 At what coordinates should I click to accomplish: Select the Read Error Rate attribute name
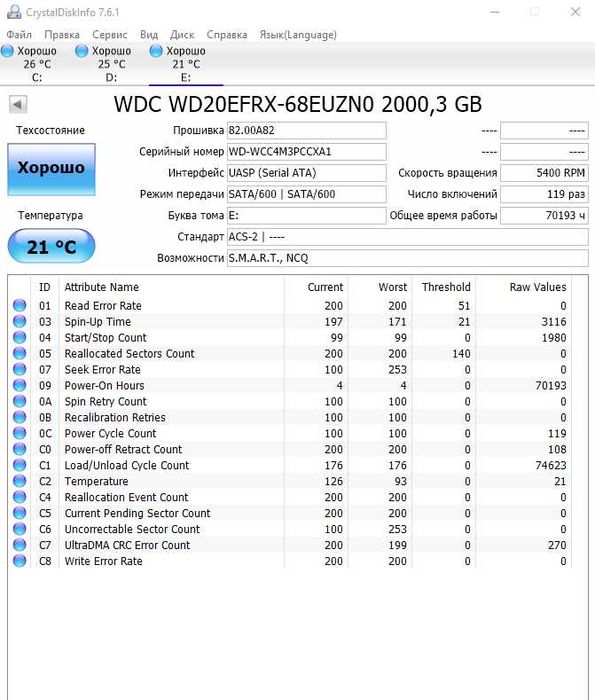click(103, 306)
